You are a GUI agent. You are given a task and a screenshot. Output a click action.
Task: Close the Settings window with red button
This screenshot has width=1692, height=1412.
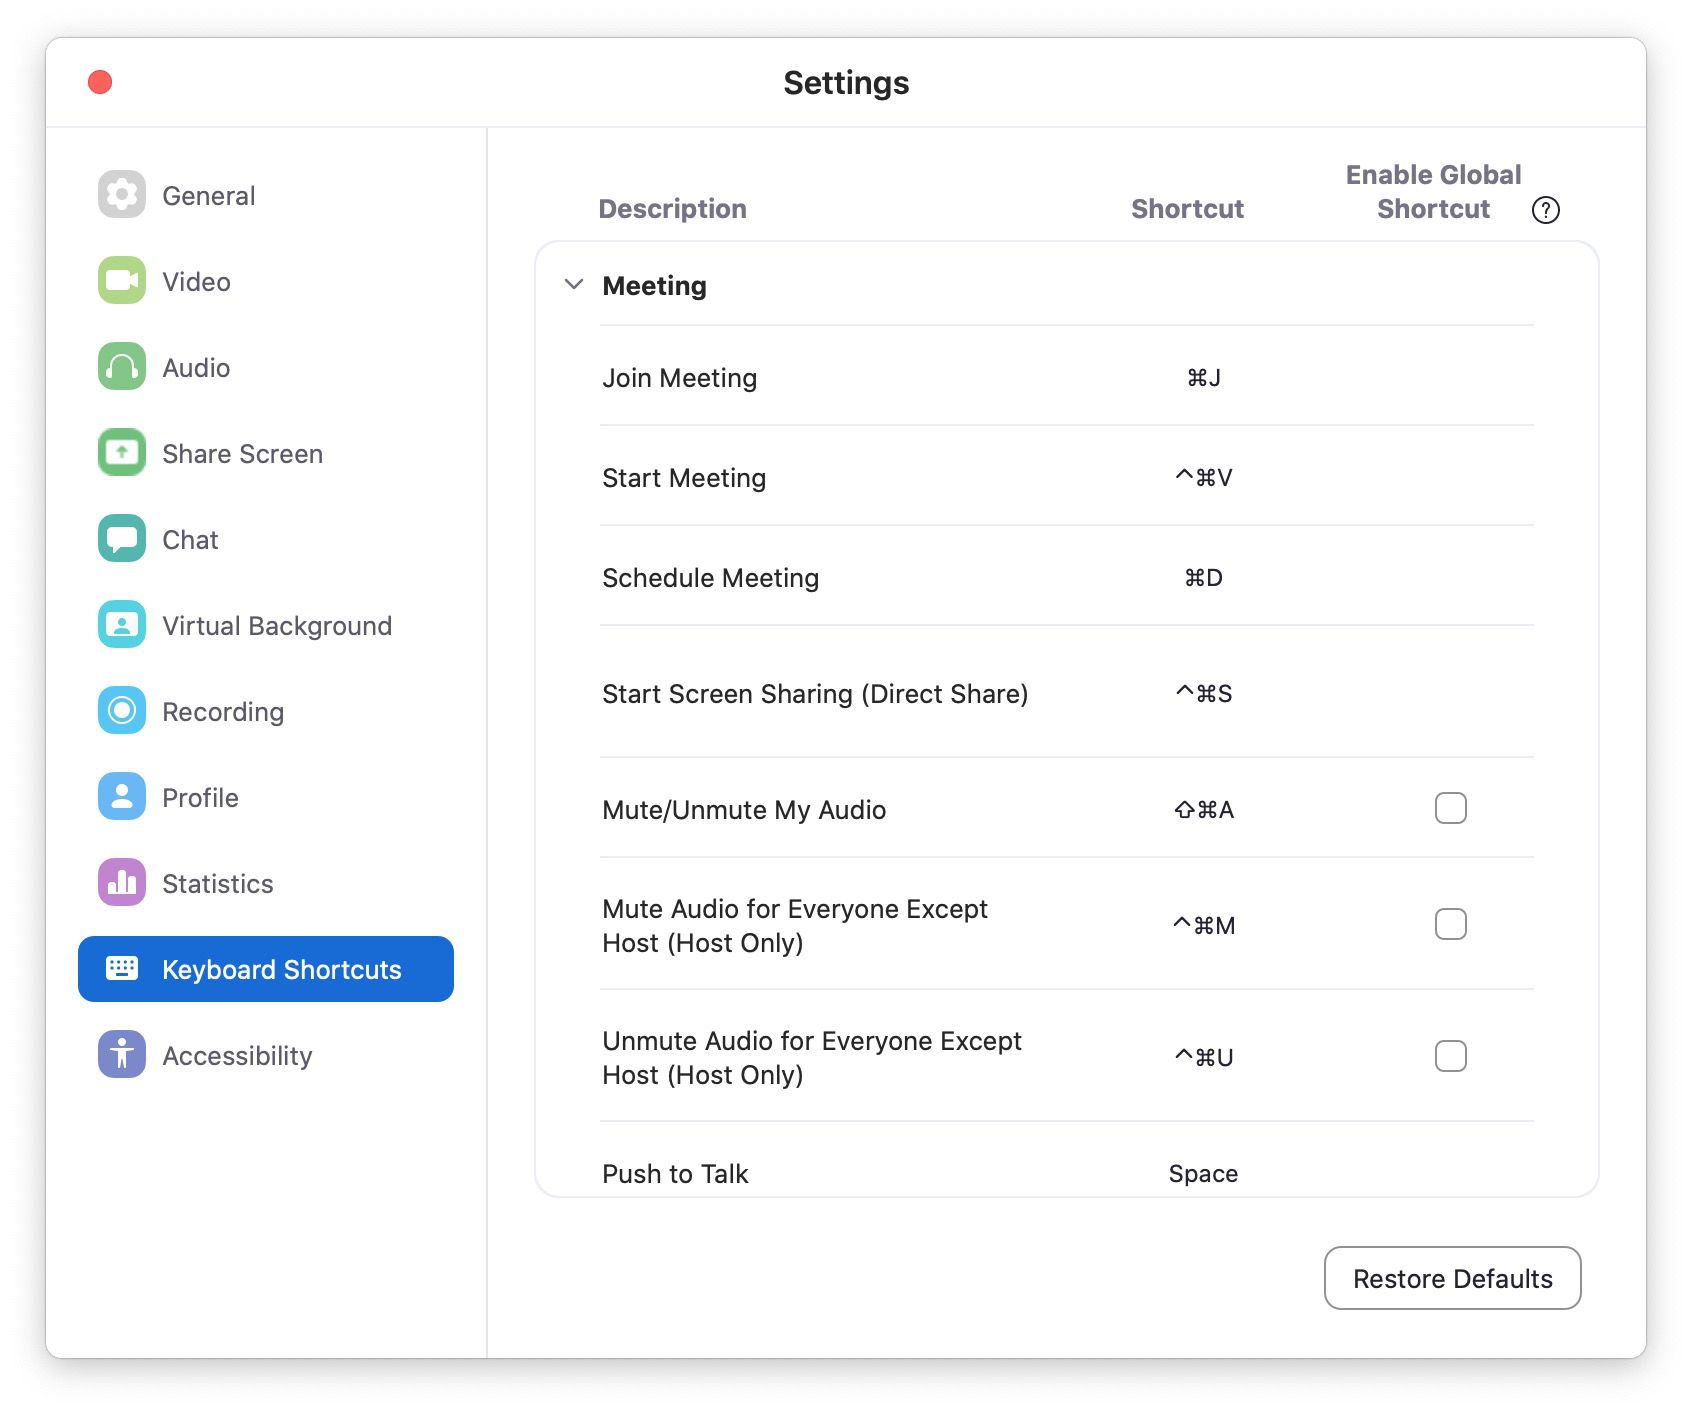point(100,82)
